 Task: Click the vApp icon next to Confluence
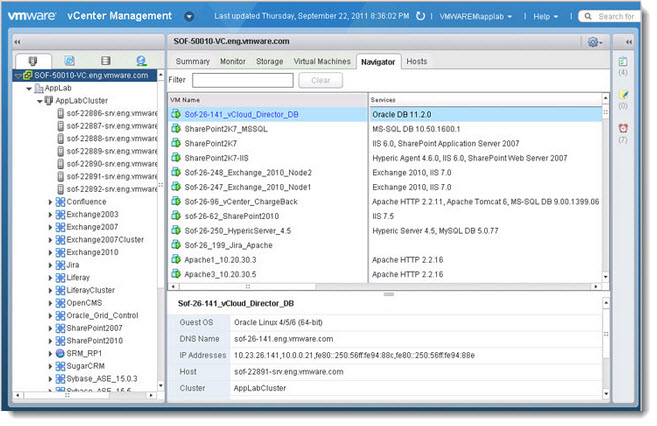(60, 202)
